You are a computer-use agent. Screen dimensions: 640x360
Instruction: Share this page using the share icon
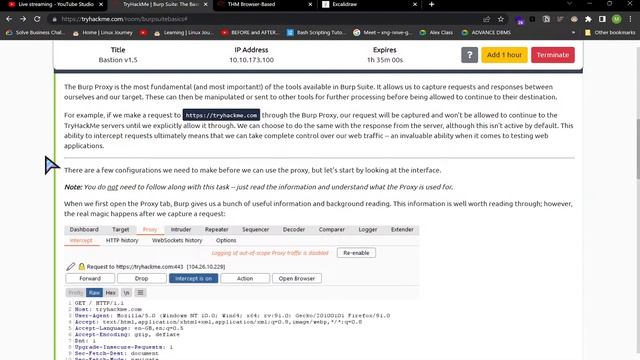(x=487, y=19)
